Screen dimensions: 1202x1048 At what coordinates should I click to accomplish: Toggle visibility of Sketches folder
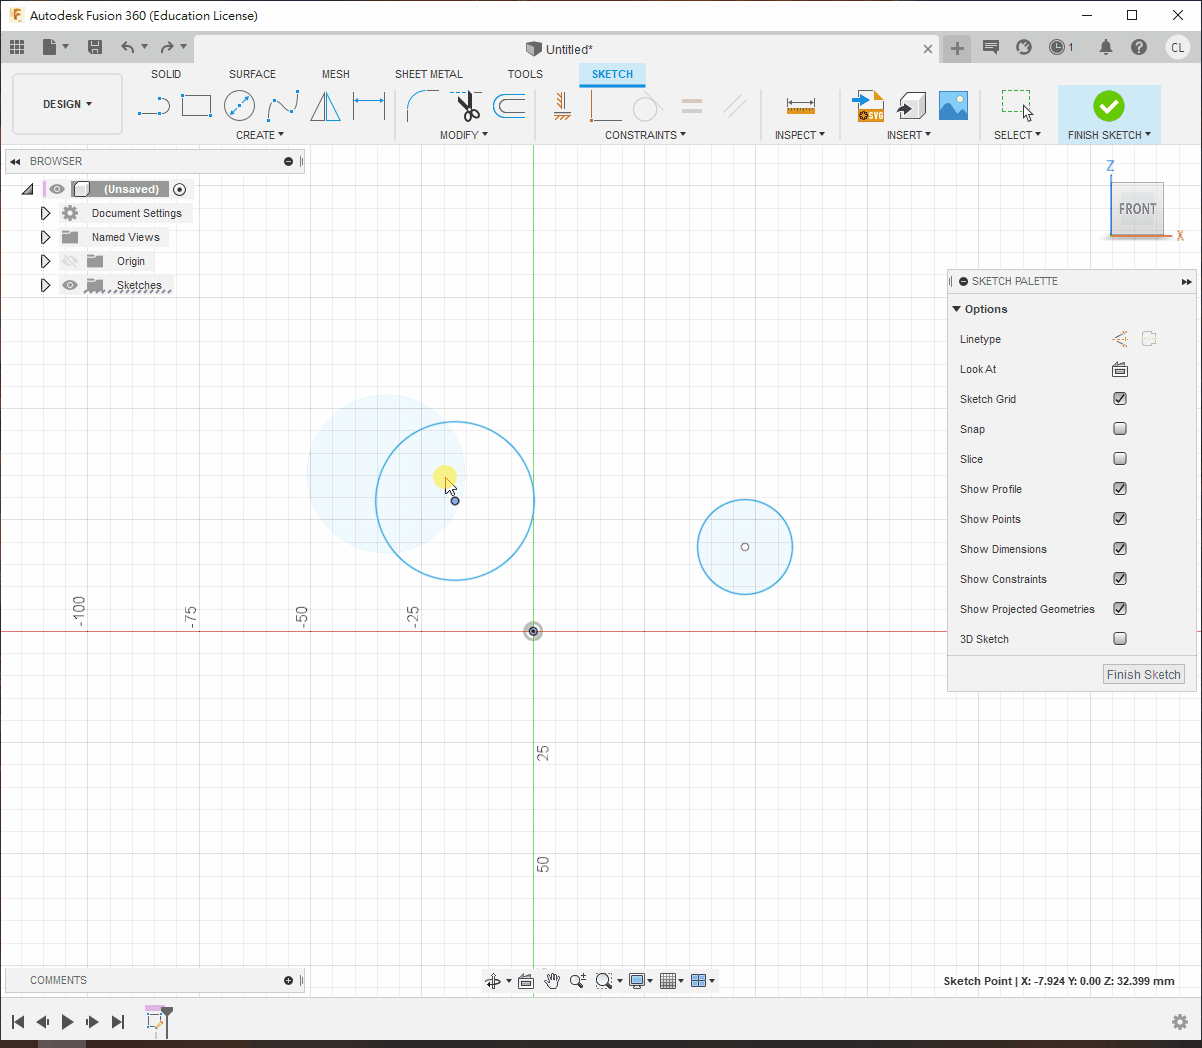[70, 286]
